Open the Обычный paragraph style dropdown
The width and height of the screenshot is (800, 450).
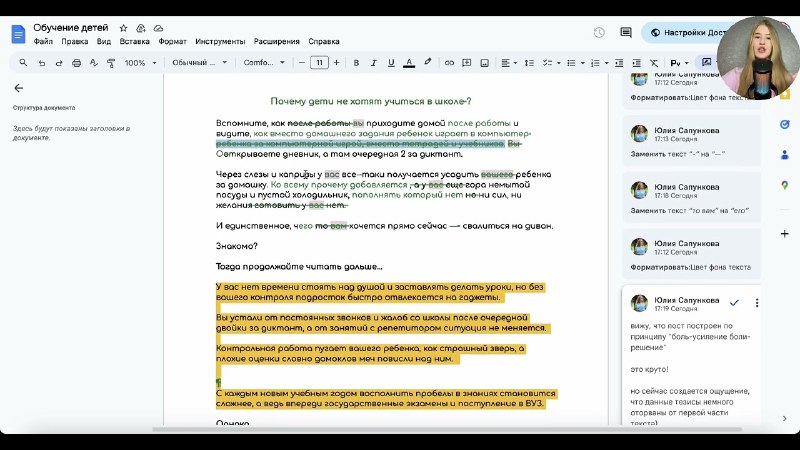click(x=199, y=63)
